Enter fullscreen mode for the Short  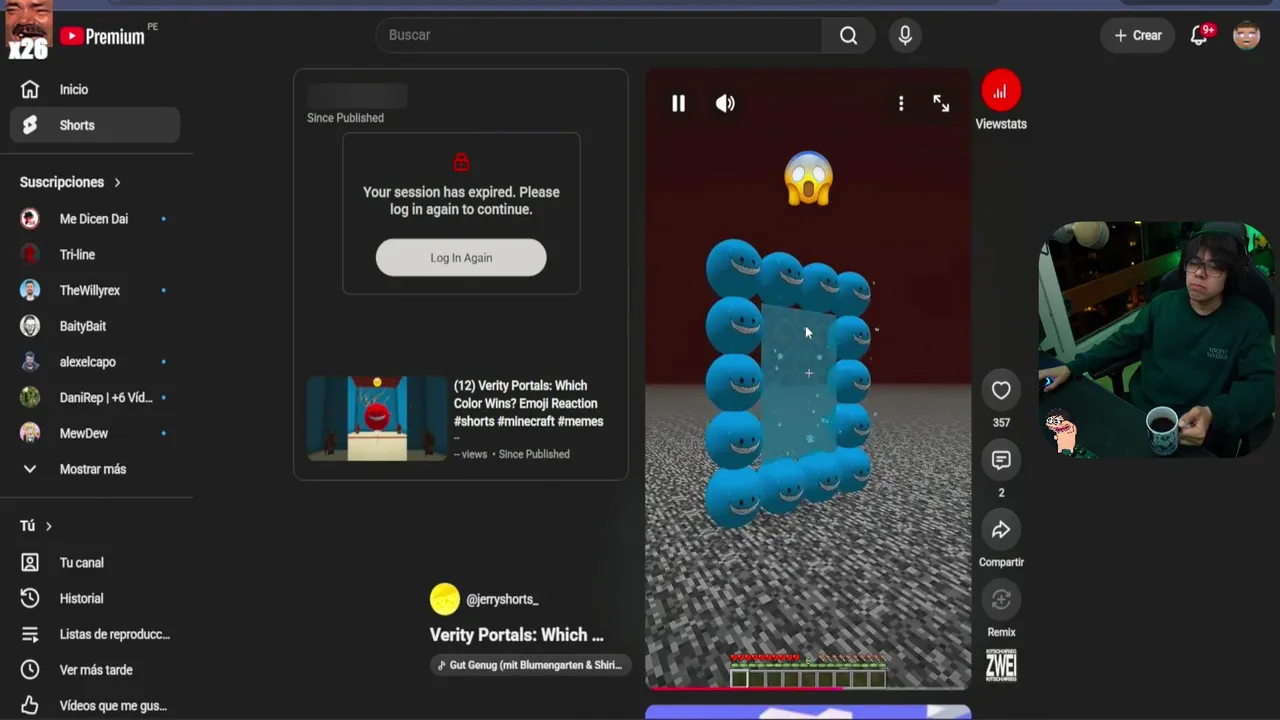941,103
